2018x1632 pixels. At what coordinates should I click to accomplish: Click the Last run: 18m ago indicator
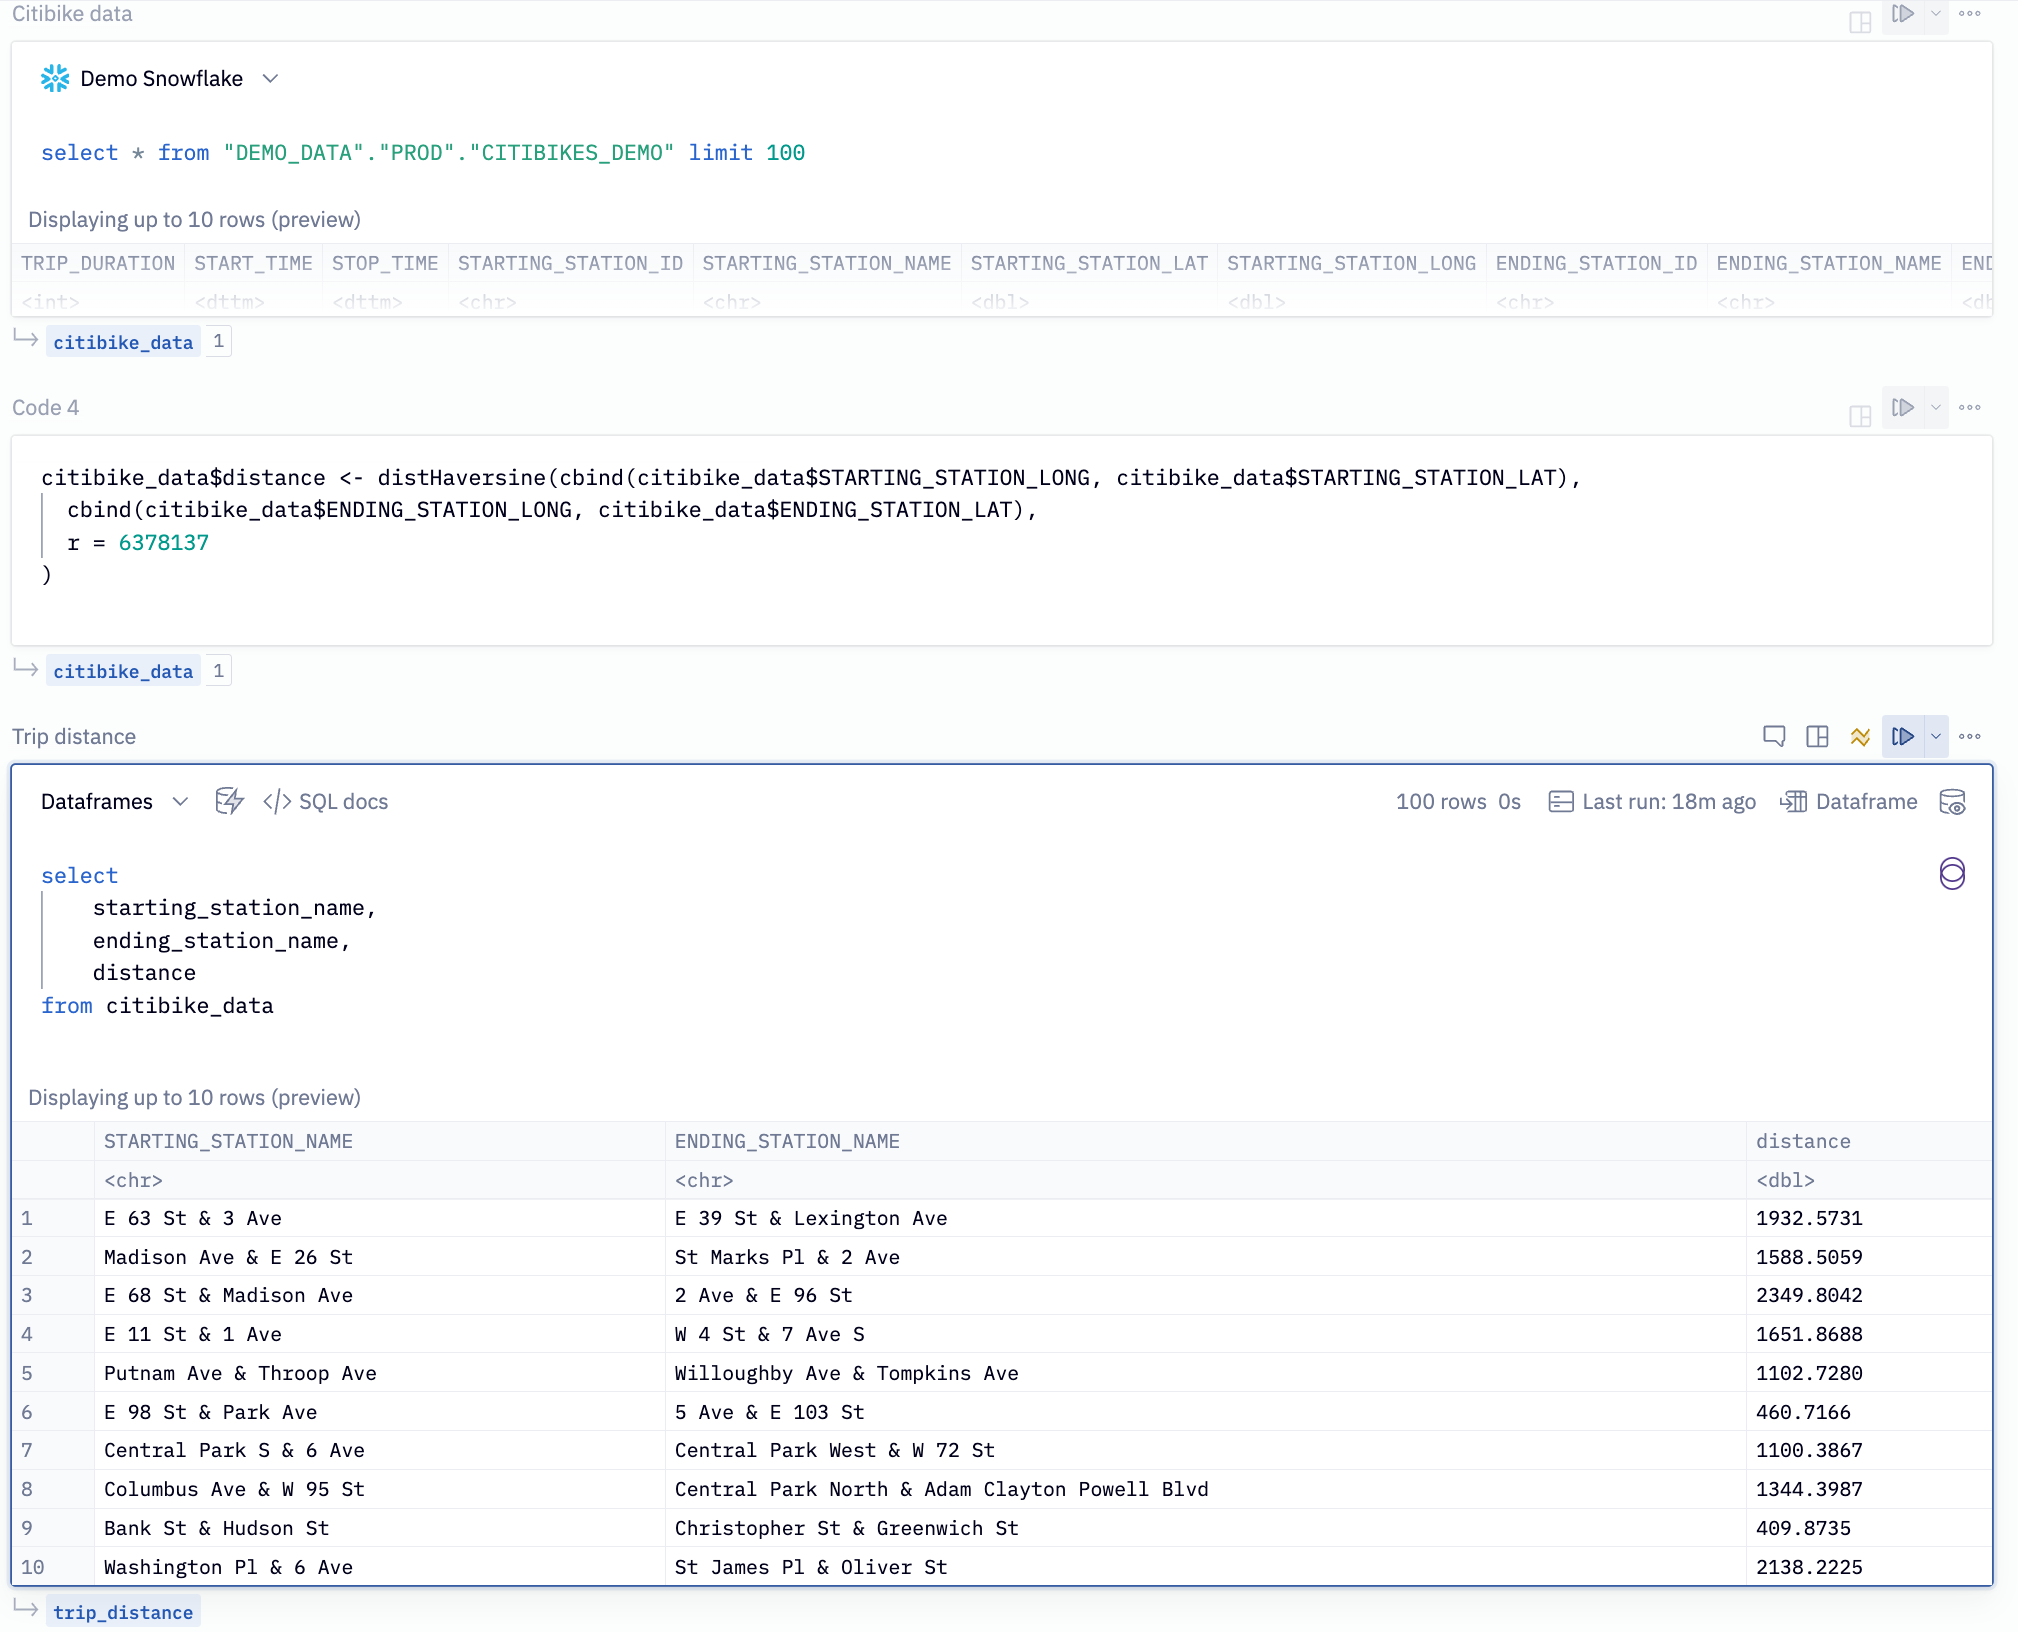[1652, 802]
